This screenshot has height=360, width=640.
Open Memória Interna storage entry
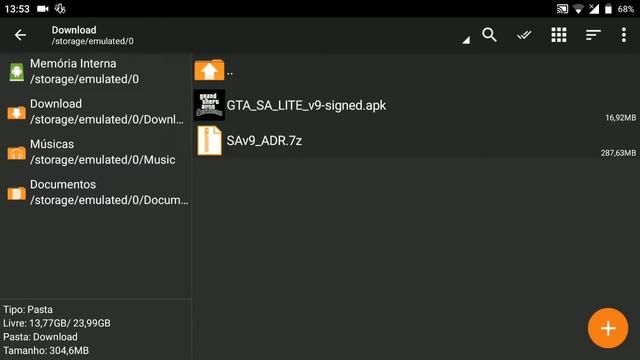click(x=96, y=71)
